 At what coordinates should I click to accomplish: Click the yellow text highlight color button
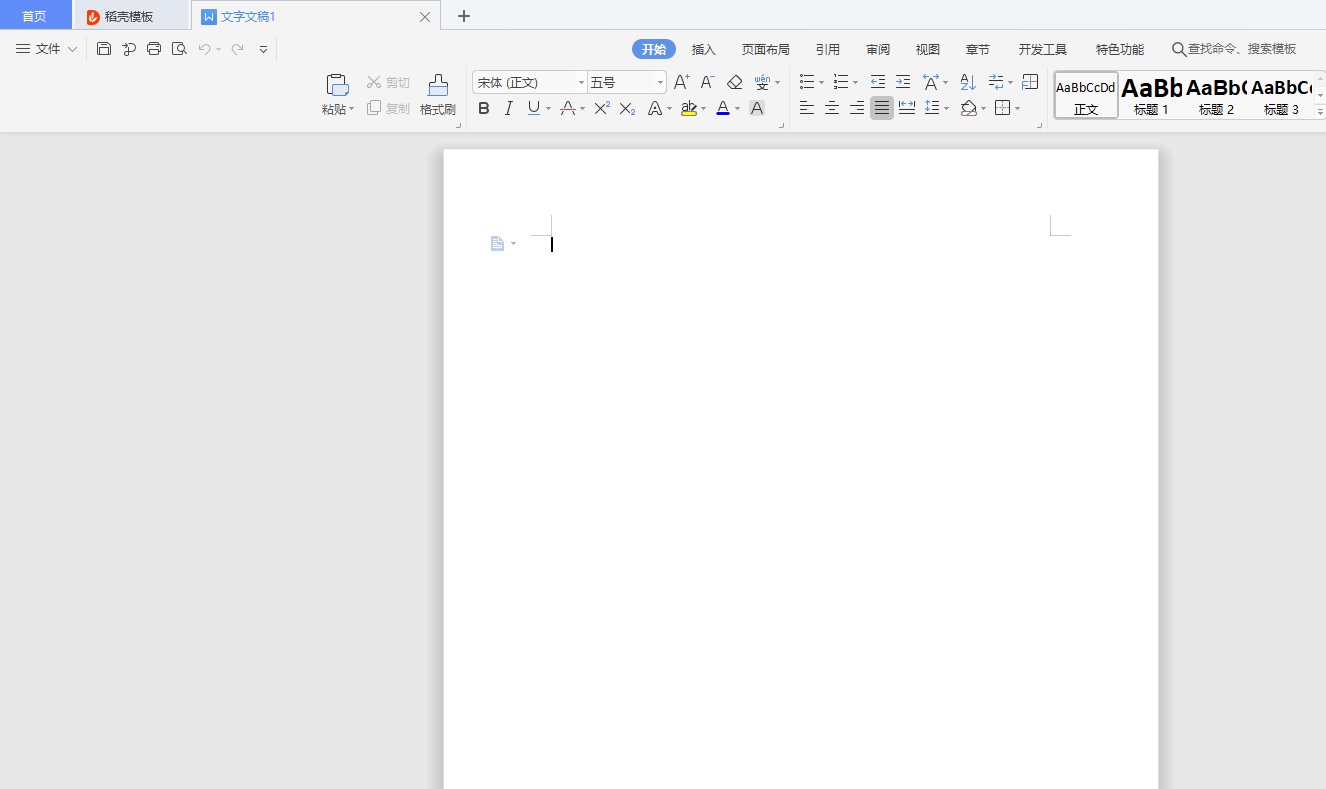[x=688, y=108]
